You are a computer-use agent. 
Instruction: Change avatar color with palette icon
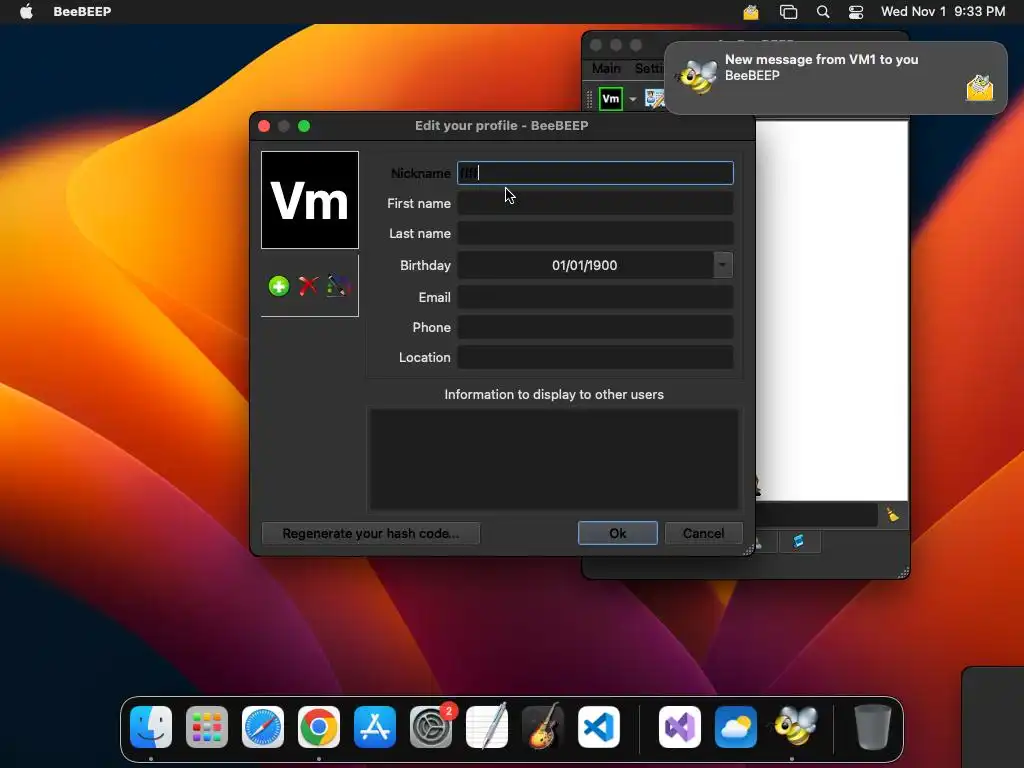338,286
